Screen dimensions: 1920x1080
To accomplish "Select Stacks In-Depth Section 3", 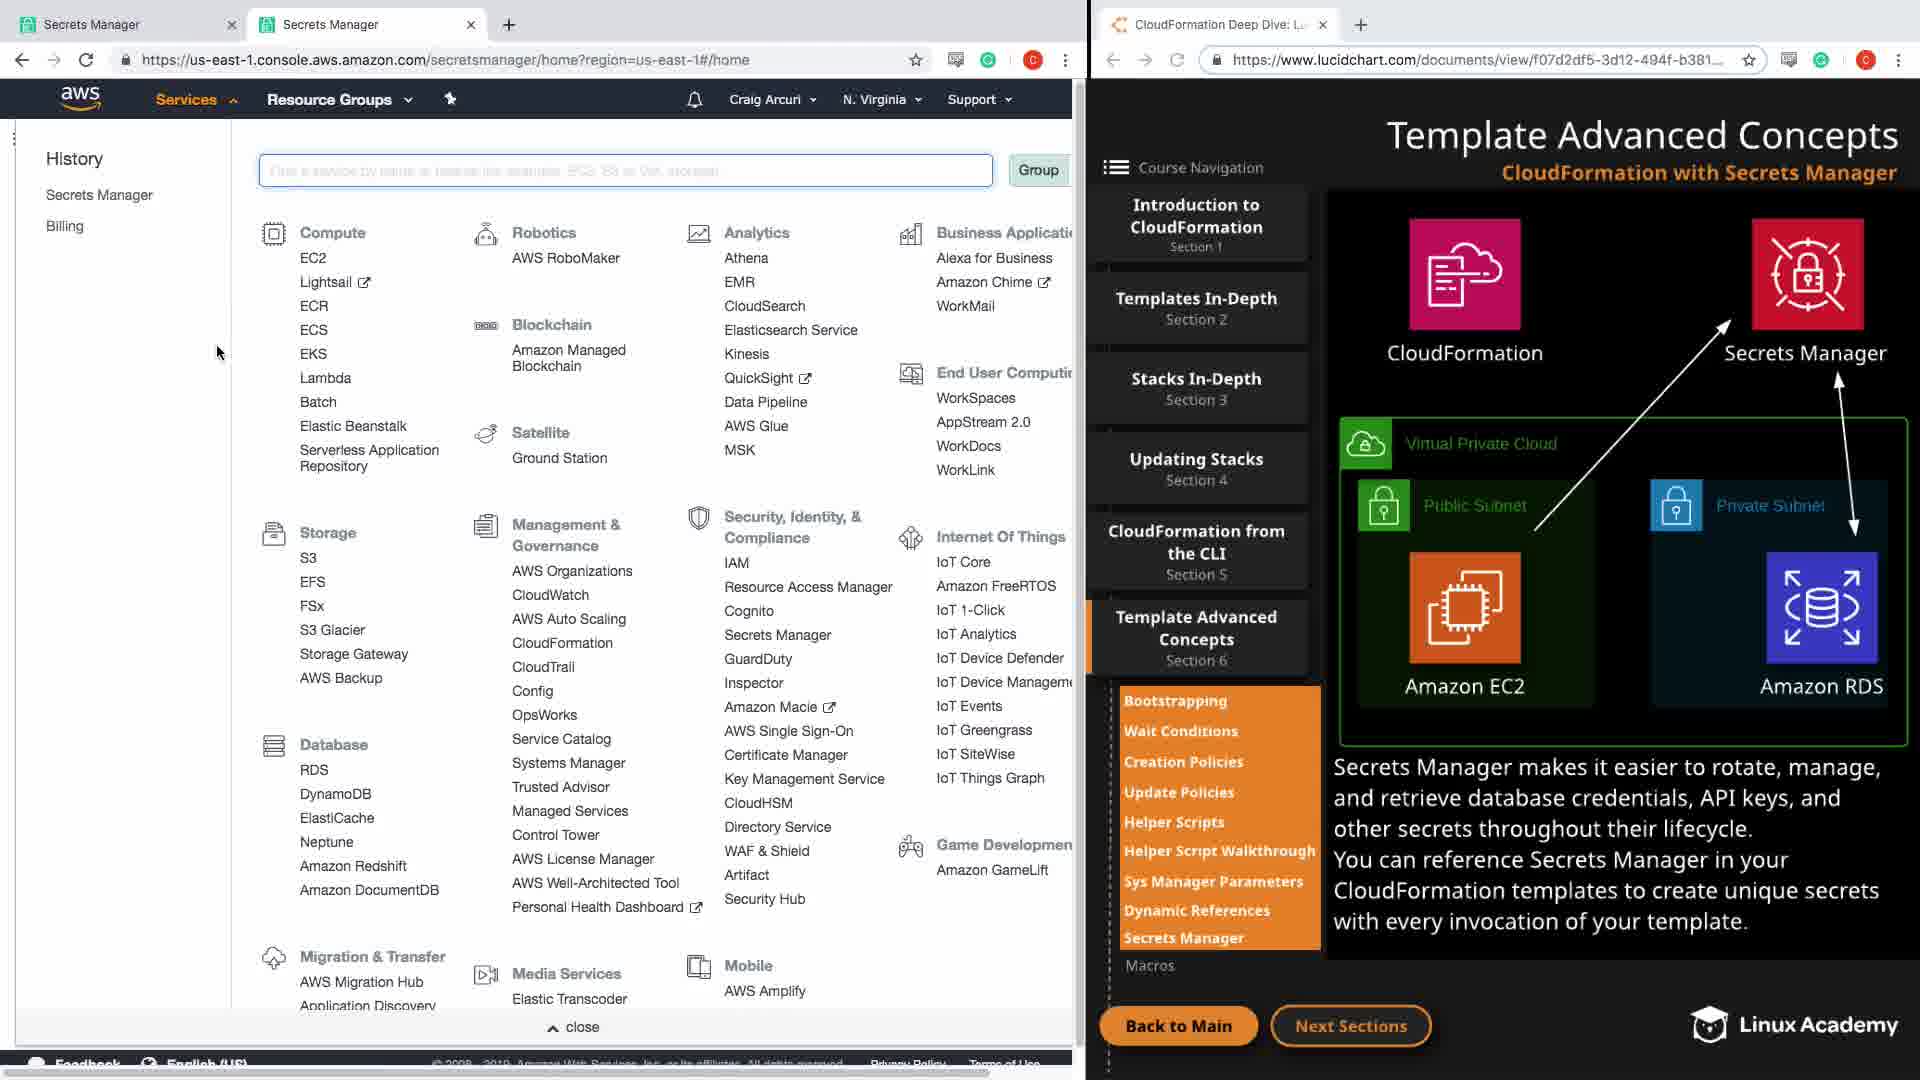I will click(1196, 388).
